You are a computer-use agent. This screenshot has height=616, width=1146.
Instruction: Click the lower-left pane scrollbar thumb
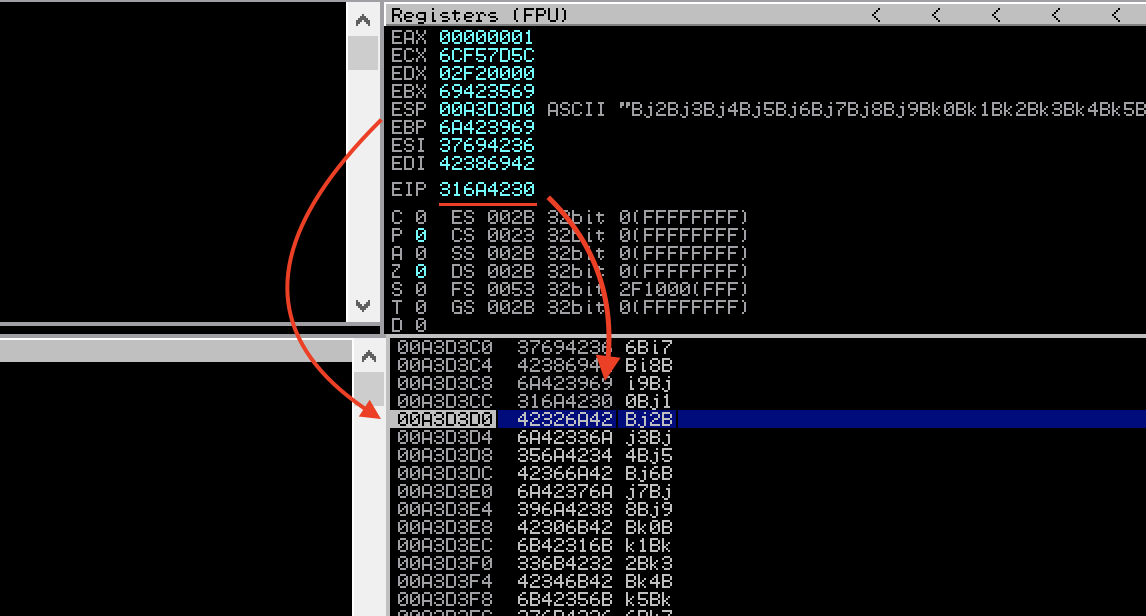click(x=369, y=388)
